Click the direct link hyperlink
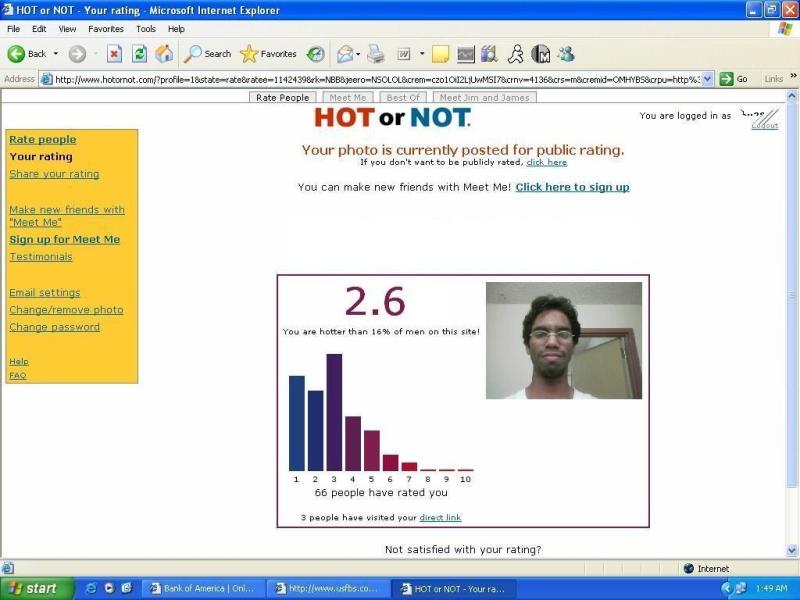 (440, 517)
